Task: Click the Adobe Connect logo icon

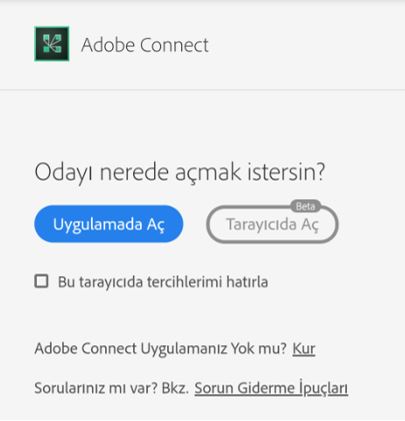Action: [52, 44]
